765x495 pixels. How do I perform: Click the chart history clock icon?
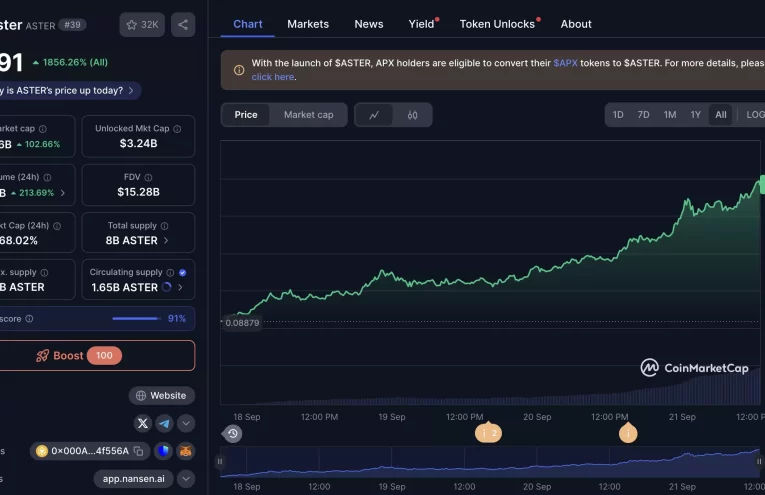point(233,434)
